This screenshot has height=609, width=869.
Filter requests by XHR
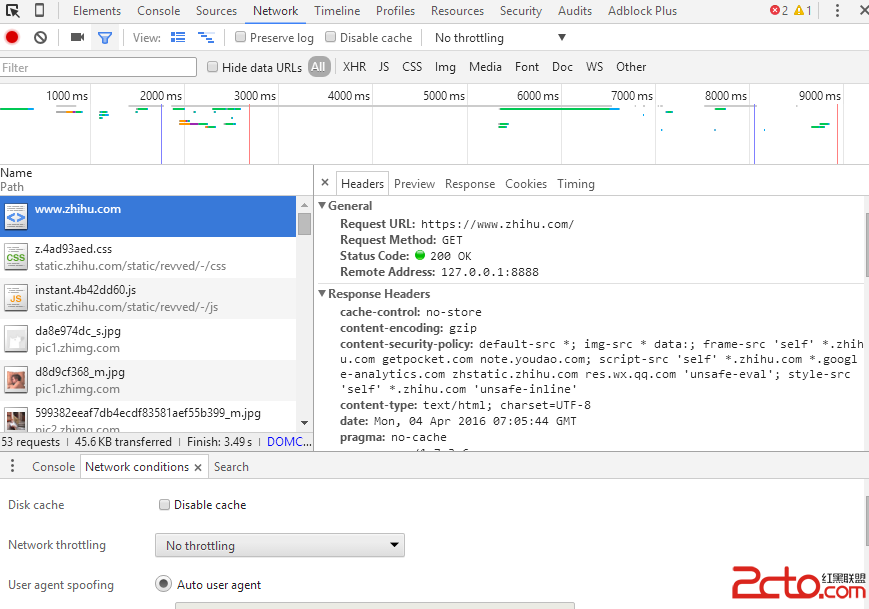(354, 66)
